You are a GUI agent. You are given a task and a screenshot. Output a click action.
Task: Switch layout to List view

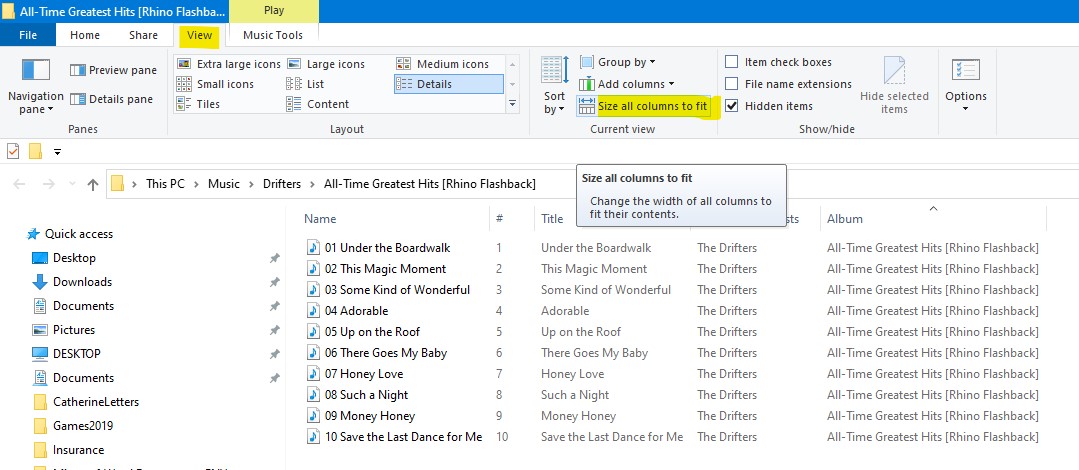[306, 84]
